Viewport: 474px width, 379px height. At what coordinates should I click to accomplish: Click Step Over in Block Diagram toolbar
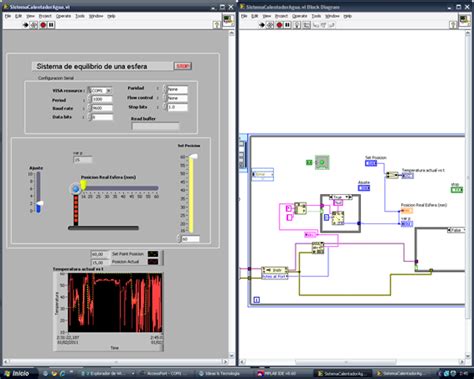pyautogui.click(x=323, y=25)
